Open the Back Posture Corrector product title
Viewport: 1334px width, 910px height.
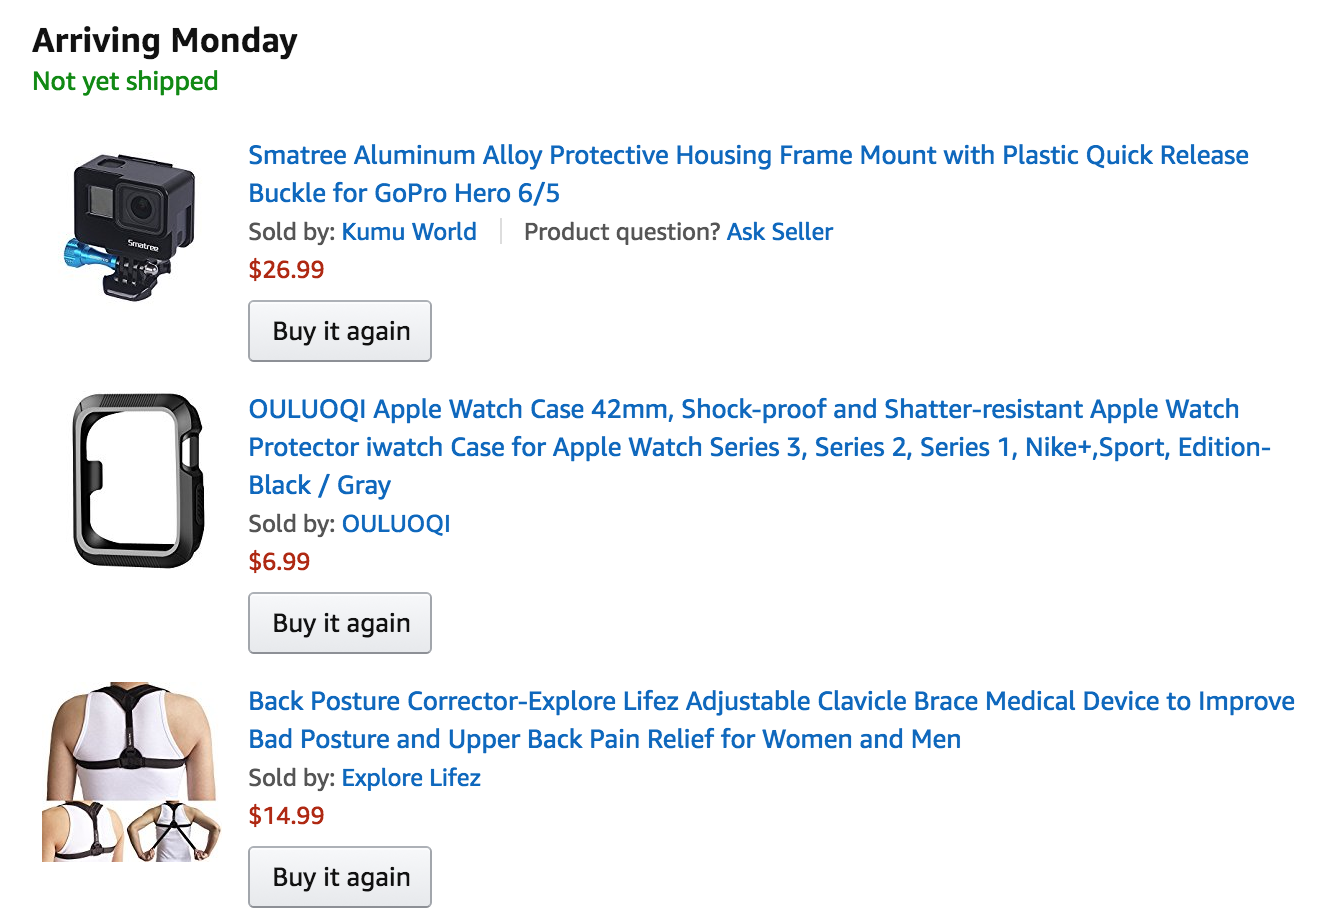pyautogui.click(x=771, y=702)
